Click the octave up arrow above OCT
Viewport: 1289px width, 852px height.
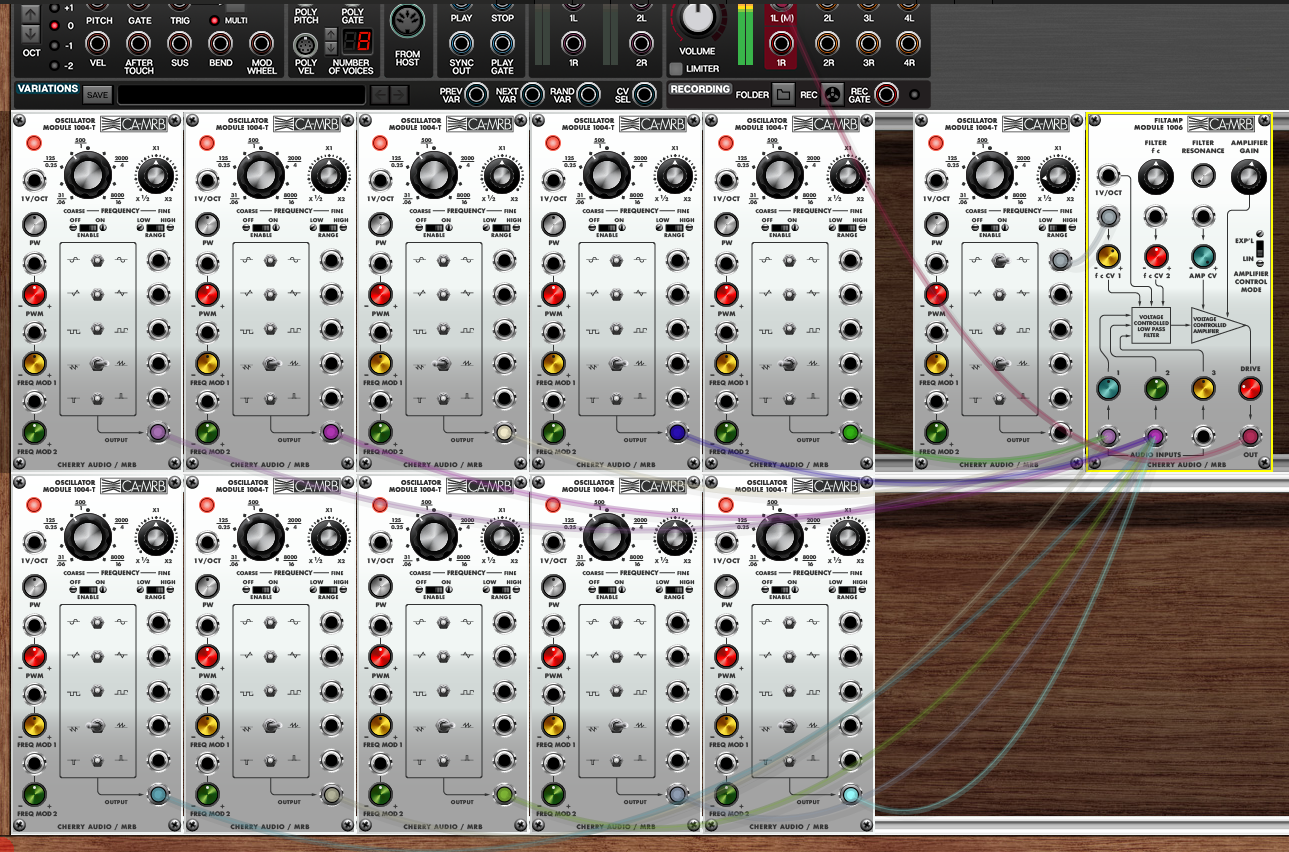coord(31,14)
